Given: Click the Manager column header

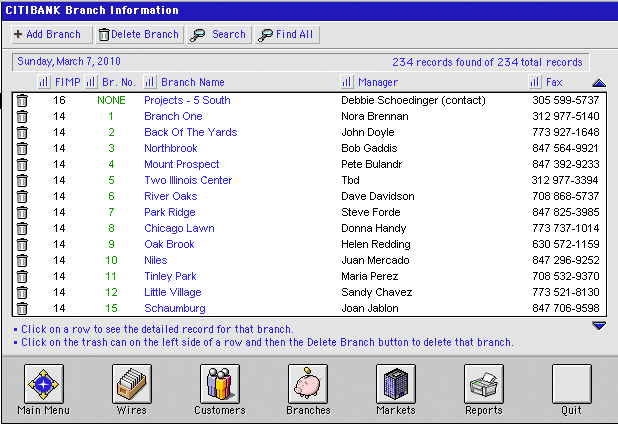Looking at the screenshot, I should pos(378,82).
